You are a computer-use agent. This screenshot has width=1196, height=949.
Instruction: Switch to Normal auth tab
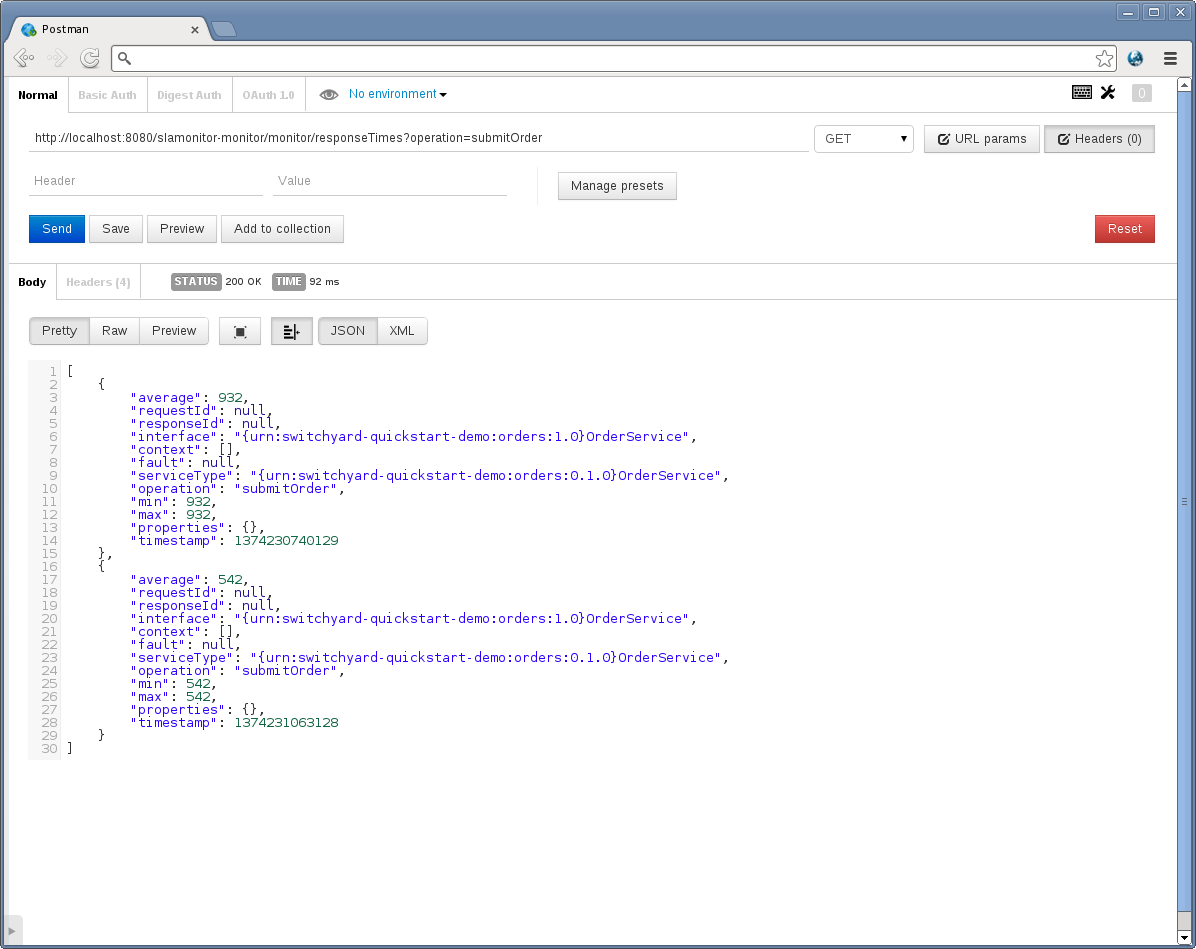pyautogui.click(x=37, y=95)
